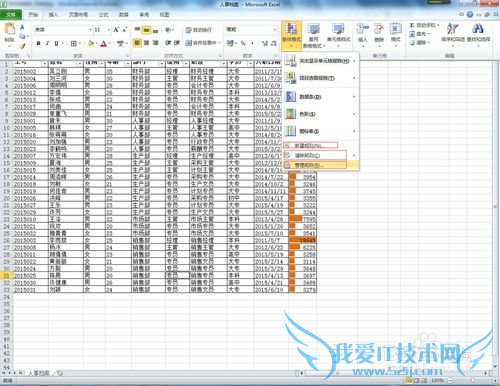This screenshot has width=500, height=386.
Task: Select the Format Painter brush
Action: [22, 46]
